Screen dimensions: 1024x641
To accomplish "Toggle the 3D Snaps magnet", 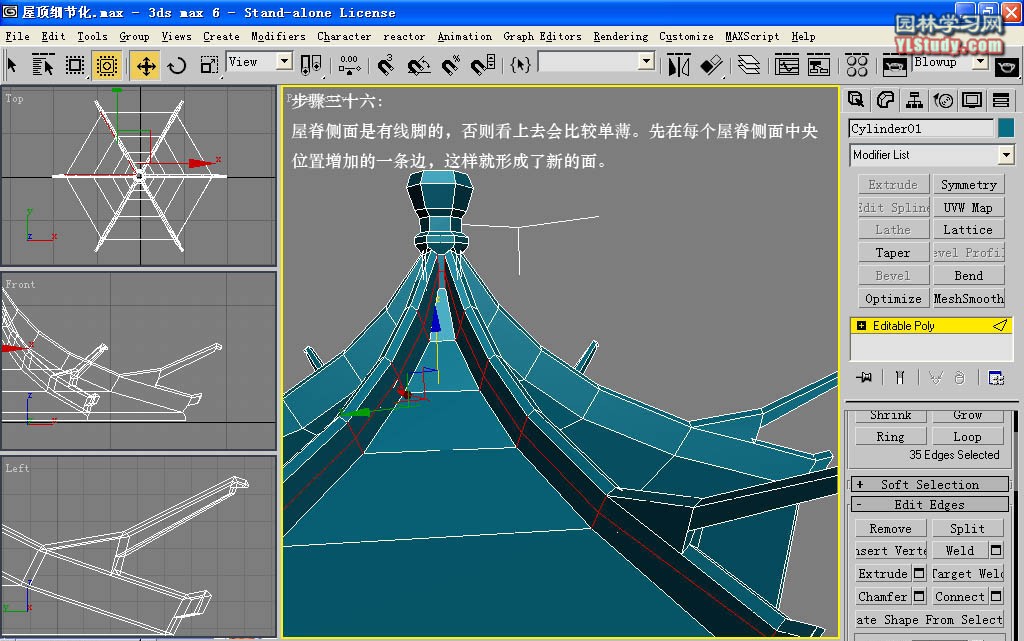I will 386,65.
